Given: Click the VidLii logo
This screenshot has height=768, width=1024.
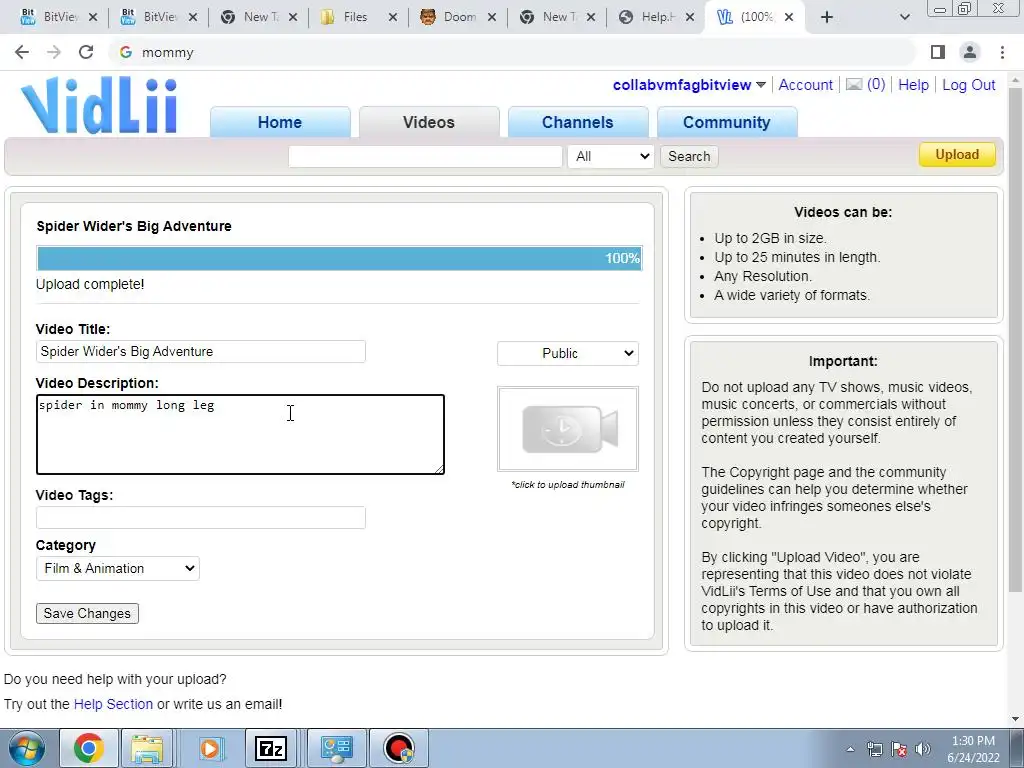Looking at the screenshot, I should click(99, 105).
